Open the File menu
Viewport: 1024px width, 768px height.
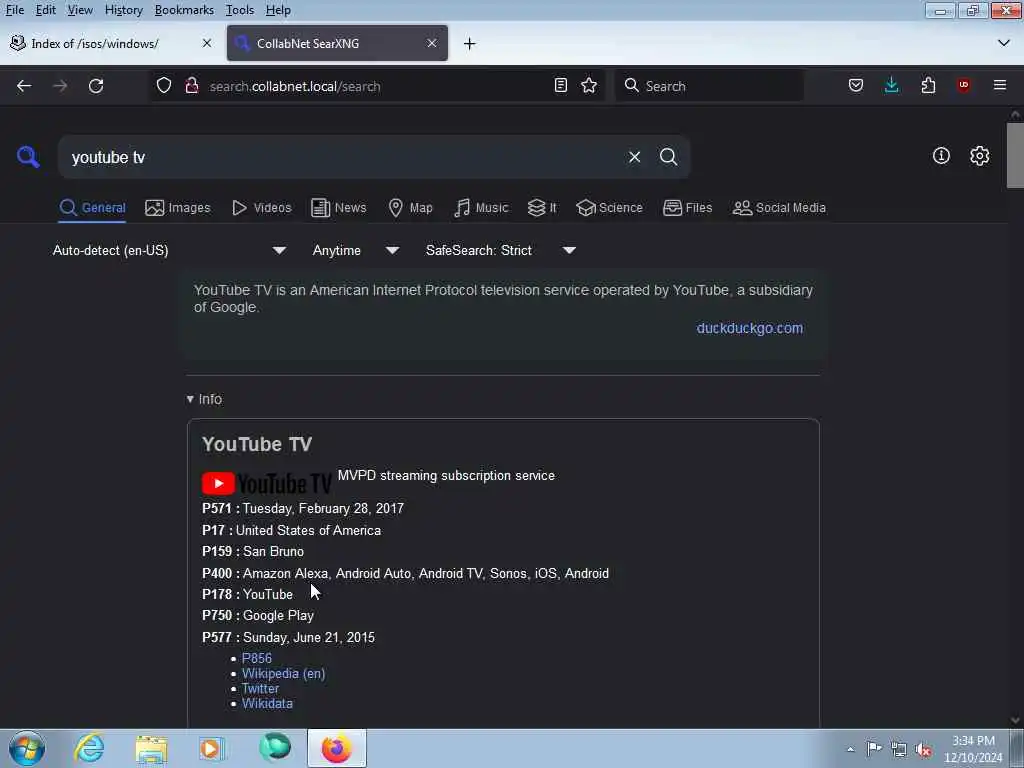click(14, 10)
